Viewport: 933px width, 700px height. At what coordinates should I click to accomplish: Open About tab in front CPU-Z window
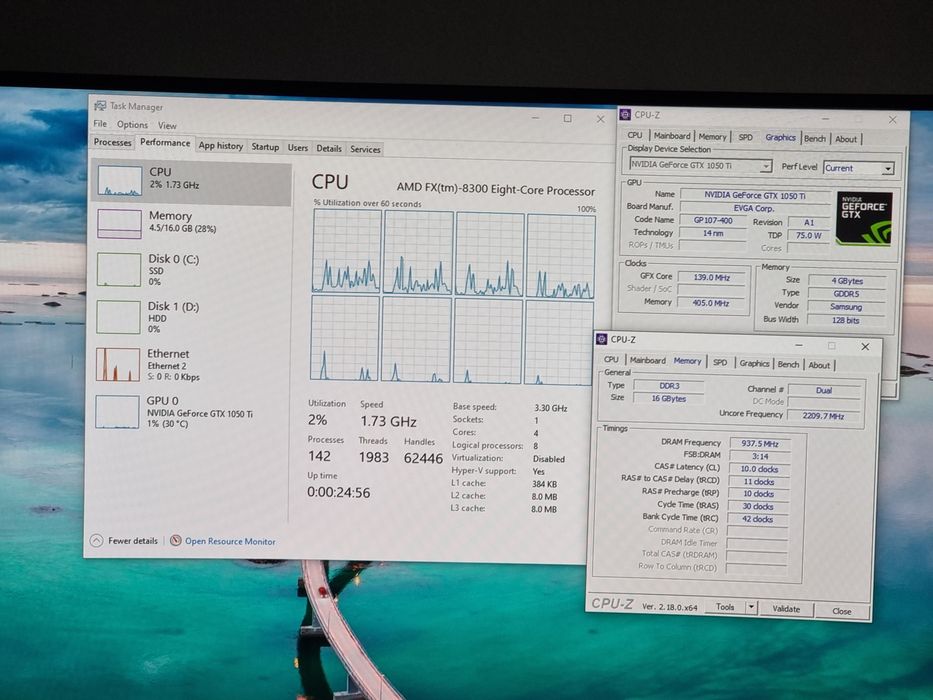click(x=819, y=365)
